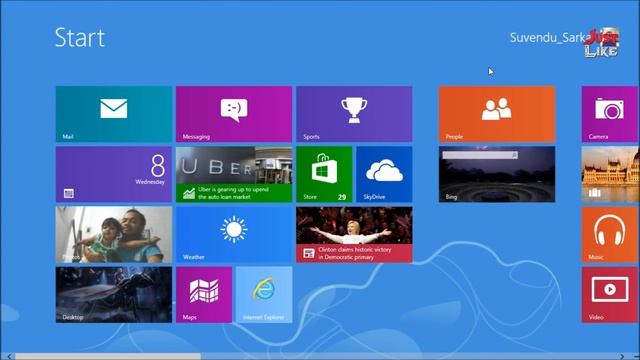Open the SkyDrive tile
640x360 pixels.
(384, 174)
